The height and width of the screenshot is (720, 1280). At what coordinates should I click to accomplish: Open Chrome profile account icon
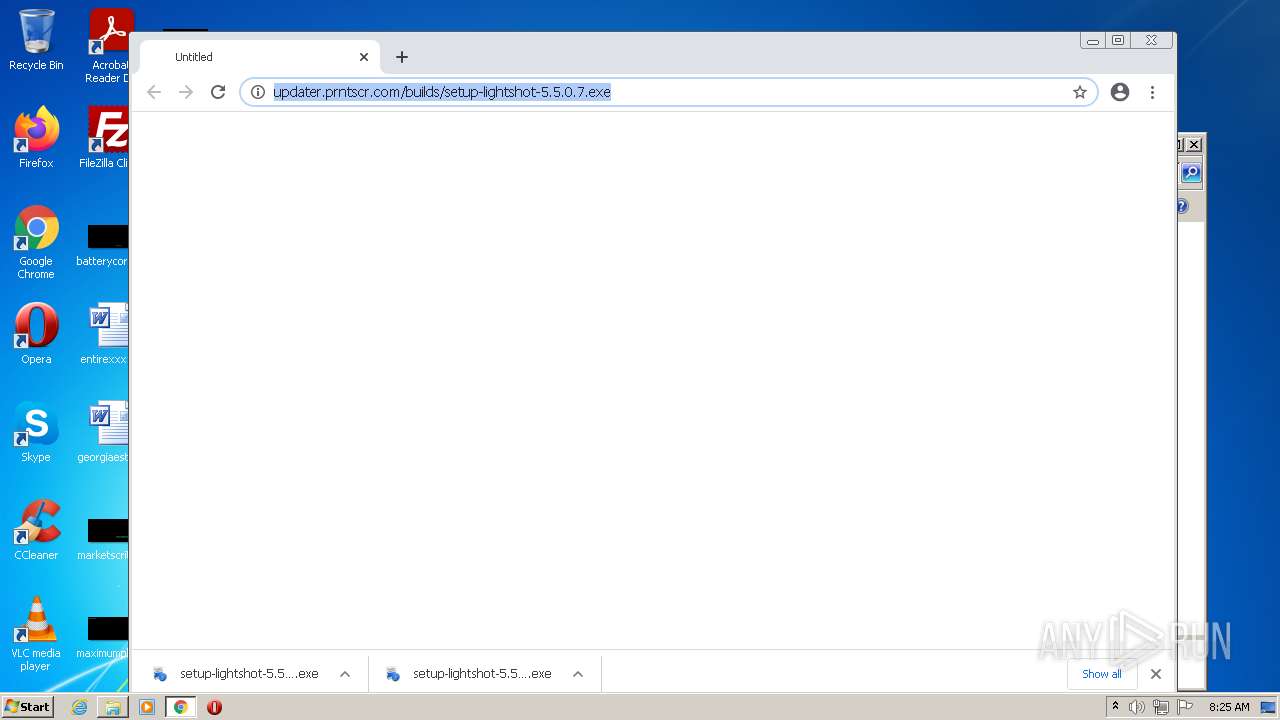[x=1120, y=92]
